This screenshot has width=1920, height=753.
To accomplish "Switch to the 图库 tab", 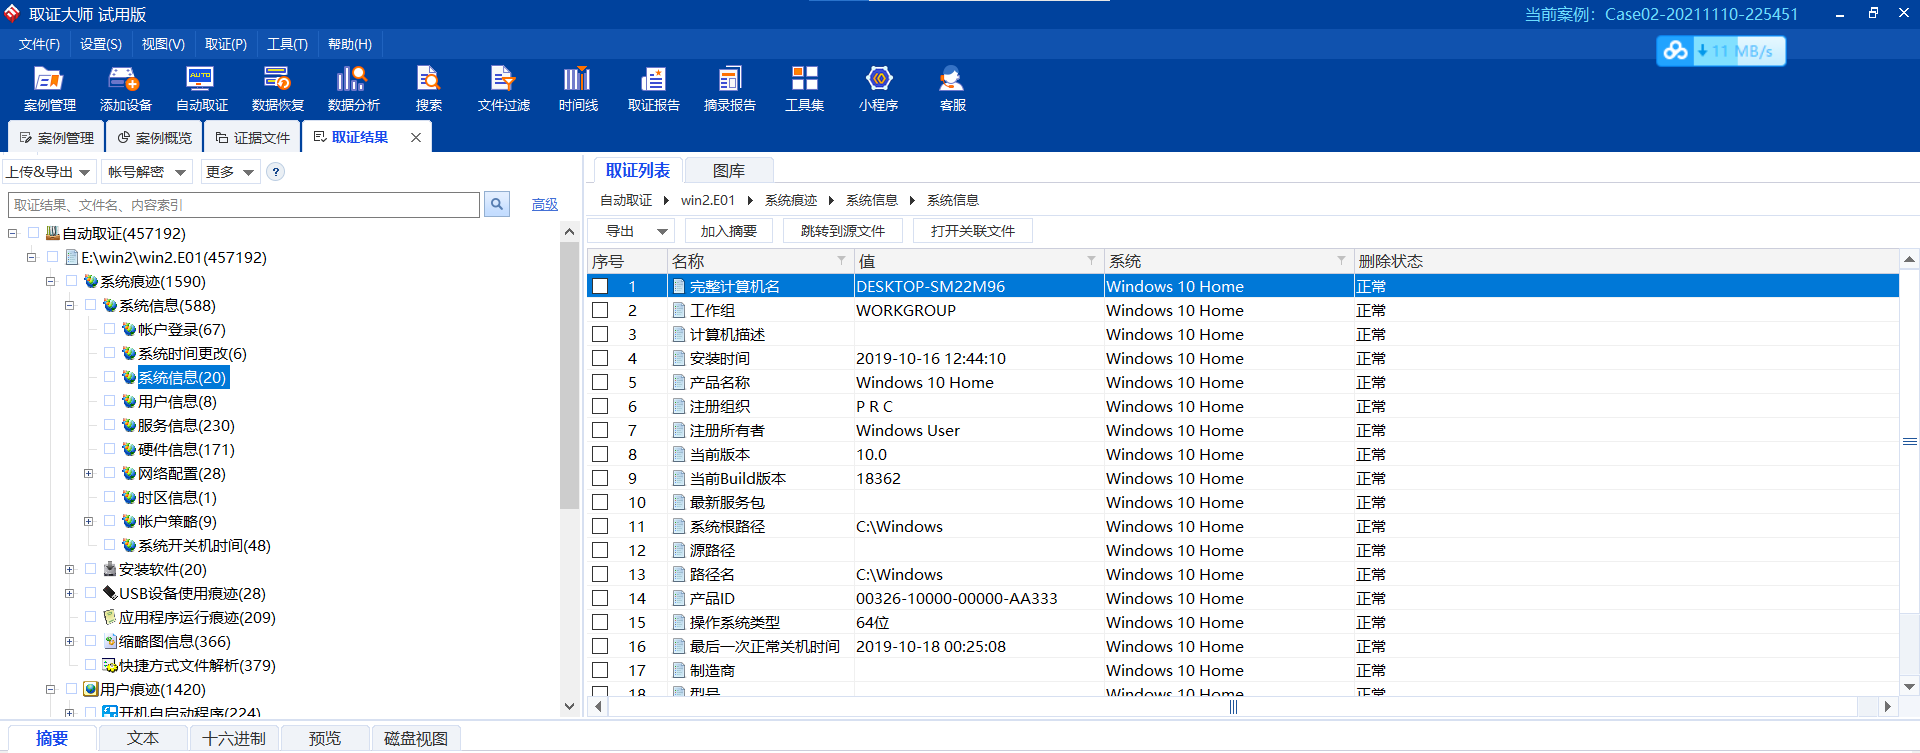I will tap(728, 171).
